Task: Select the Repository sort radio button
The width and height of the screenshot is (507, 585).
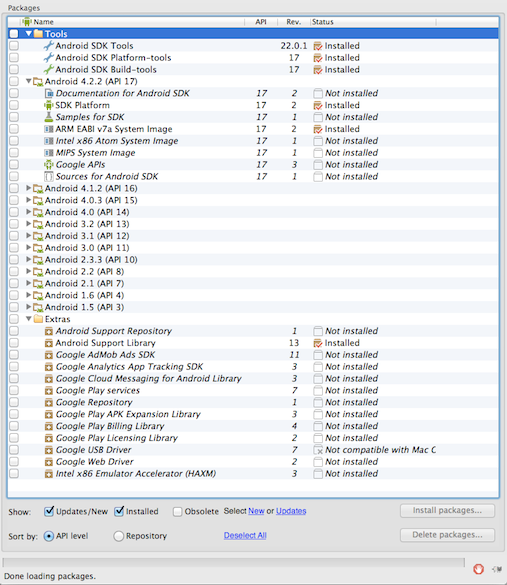Action: 119,536
